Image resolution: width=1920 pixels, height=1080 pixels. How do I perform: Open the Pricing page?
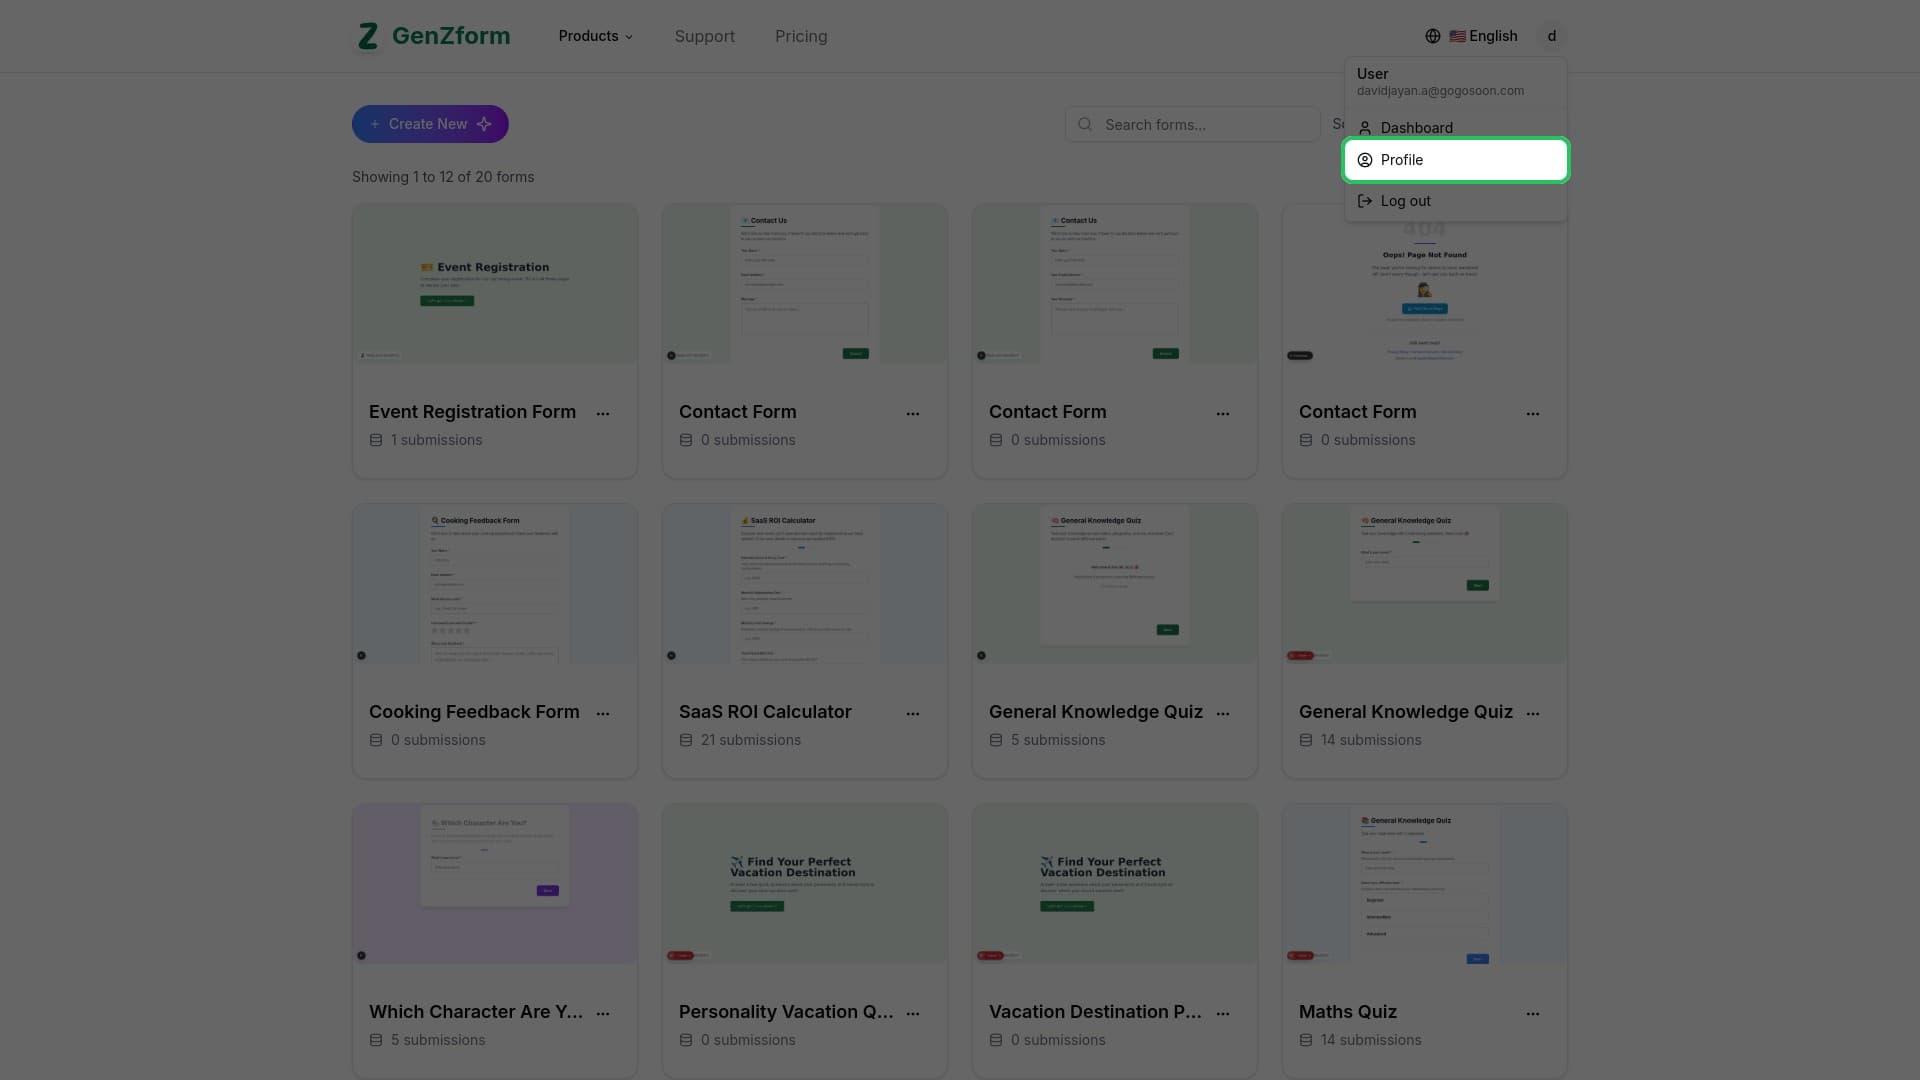801,36
